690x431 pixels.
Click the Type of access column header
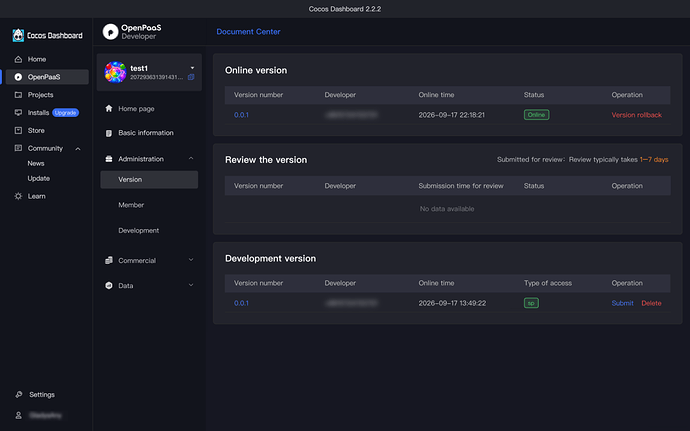click(548, 283)
